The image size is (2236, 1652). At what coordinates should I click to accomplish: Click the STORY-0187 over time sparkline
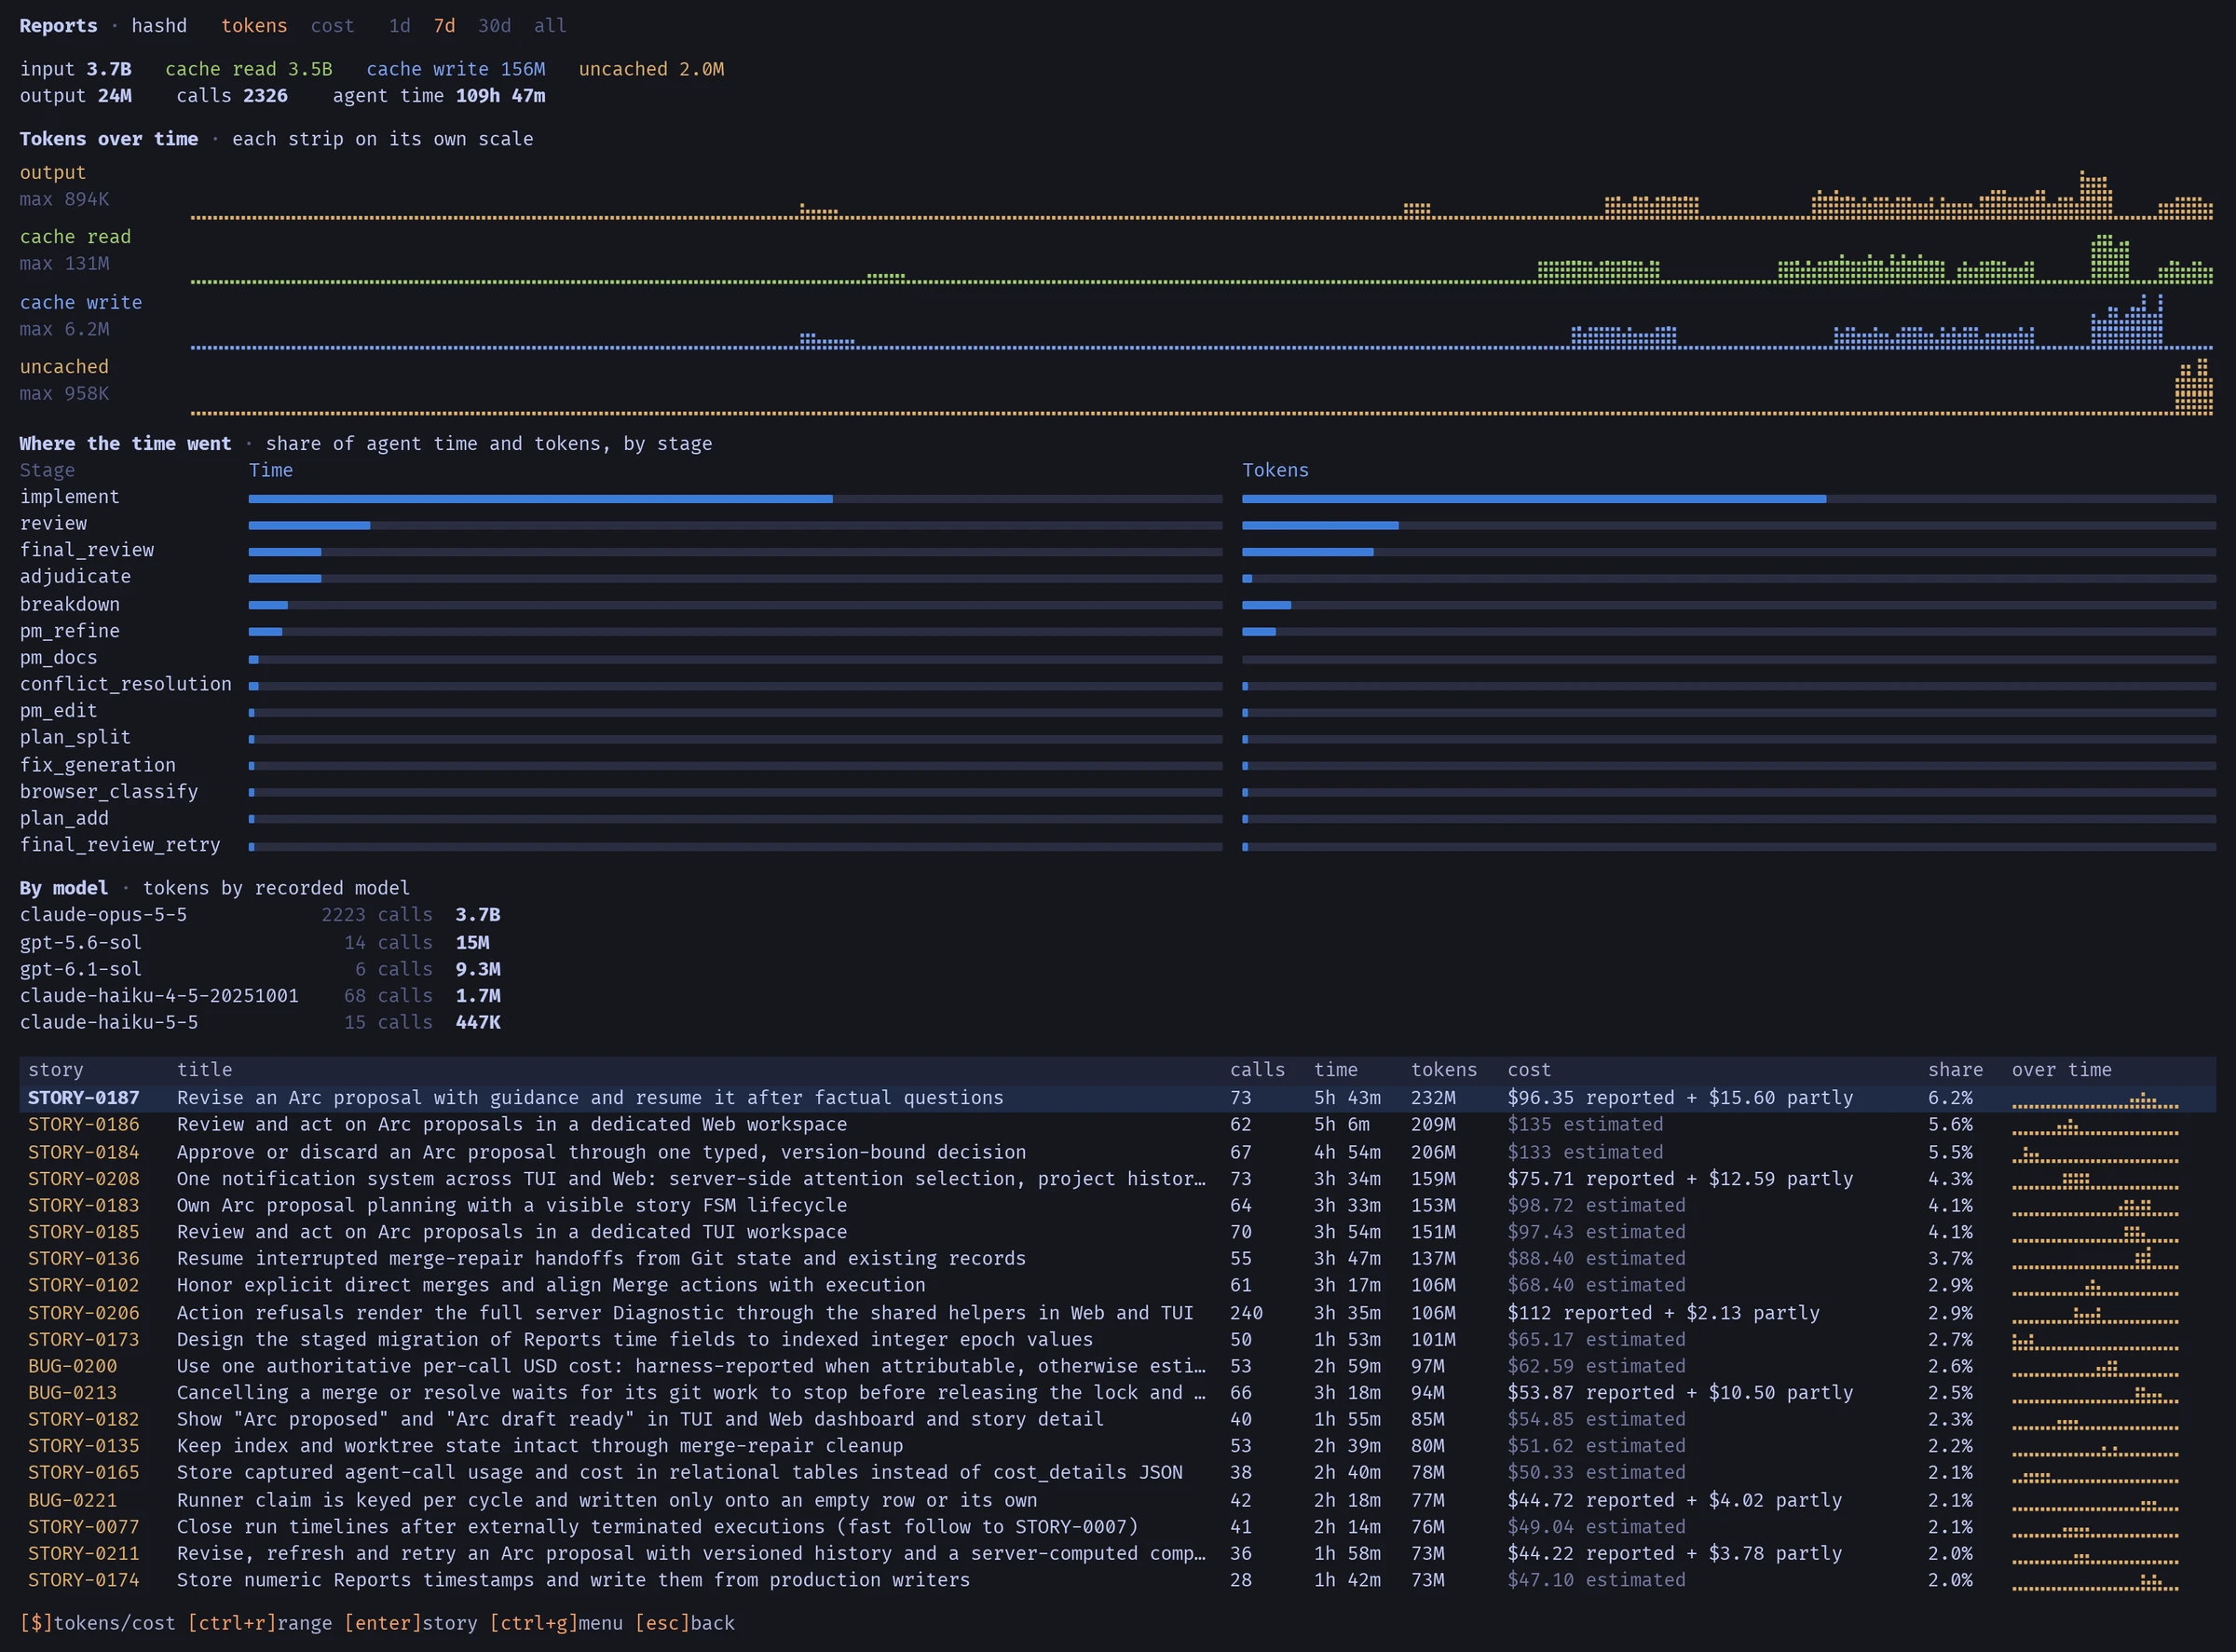pyautogui.click(x=2095, y=1099)
